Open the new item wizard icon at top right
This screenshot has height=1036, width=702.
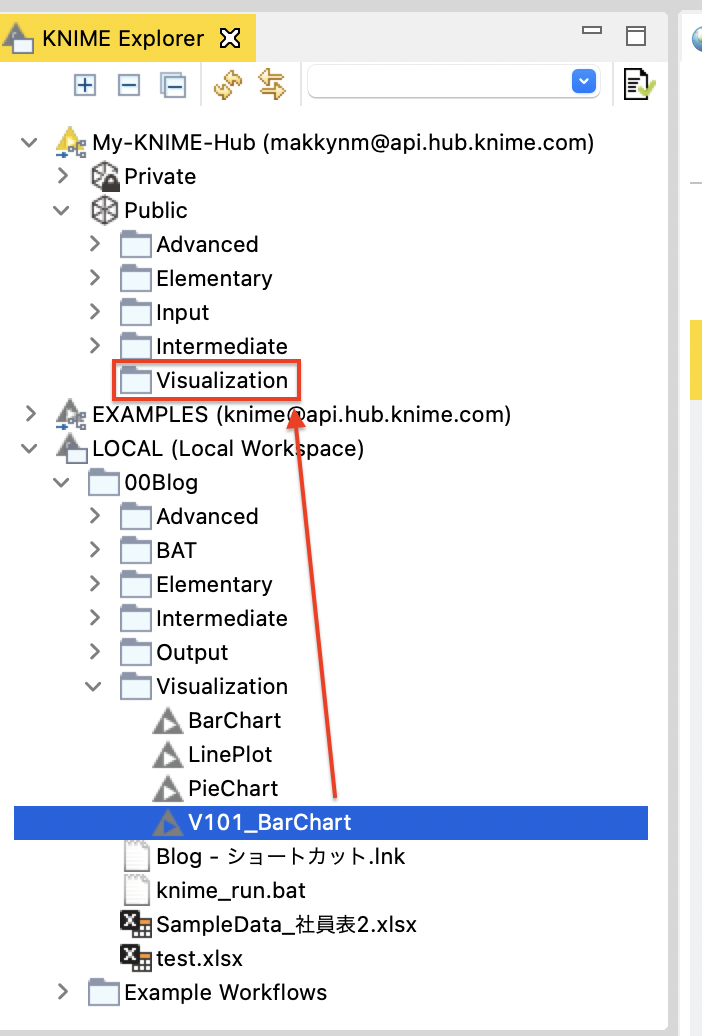[x=638, y=85]
